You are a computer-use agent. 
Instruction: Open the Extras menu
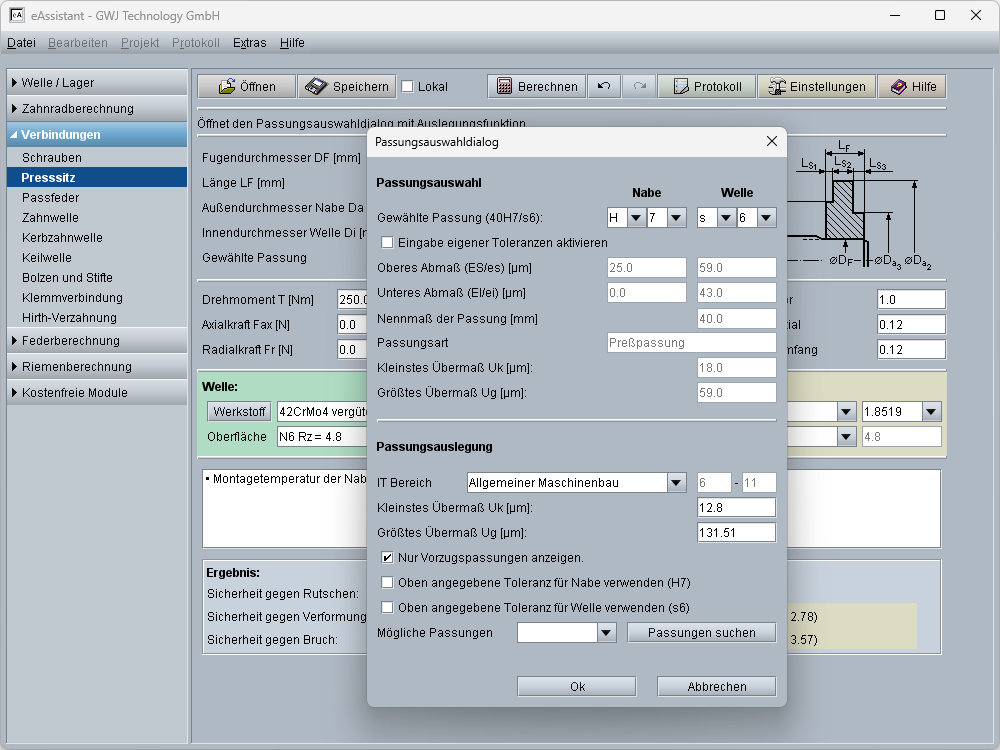[x=249, y=43]
